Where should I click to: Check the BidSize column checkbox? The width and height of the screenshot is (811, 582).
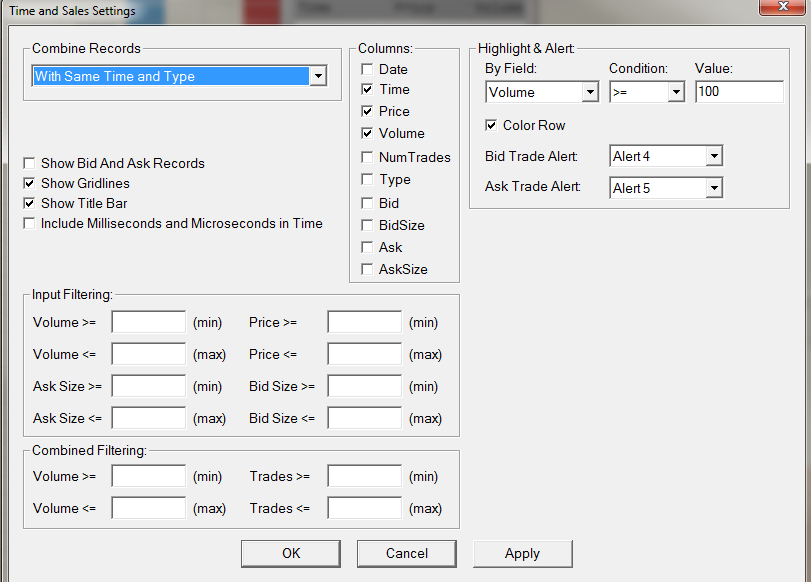click(x=367, y=226)
